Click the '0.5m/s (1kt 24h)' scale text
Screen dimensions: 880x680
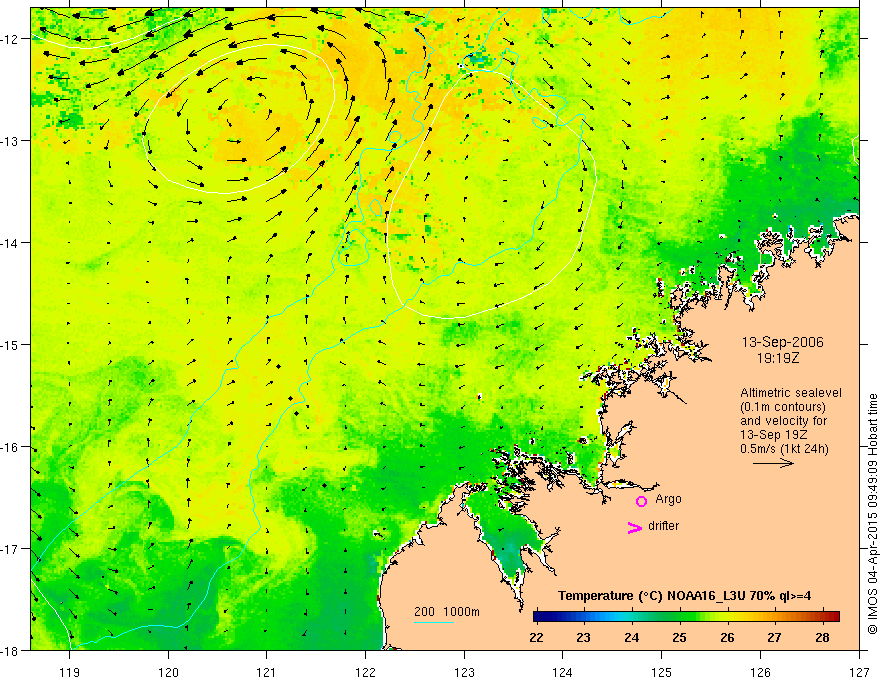784,449
